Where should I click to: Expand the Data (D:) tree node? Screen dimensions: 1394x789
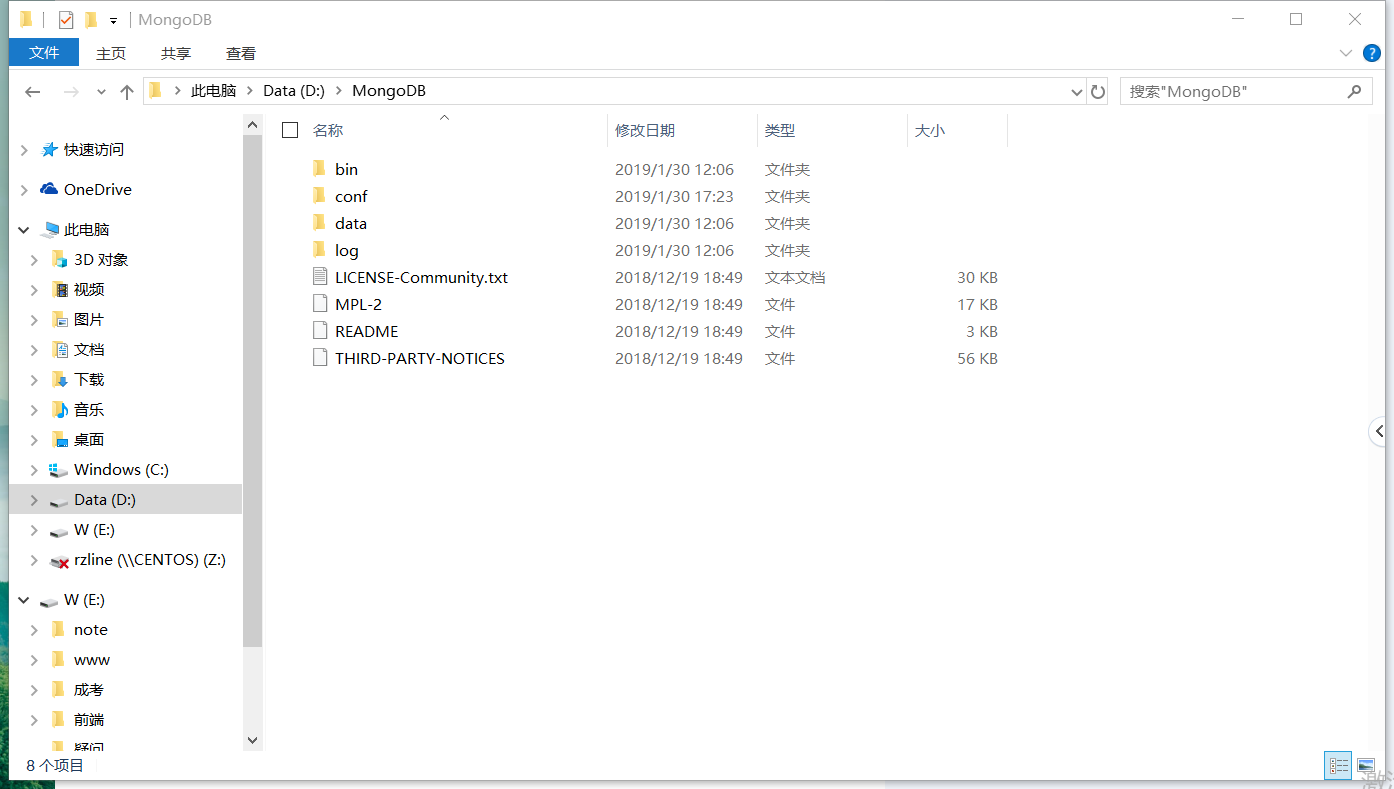34,500
